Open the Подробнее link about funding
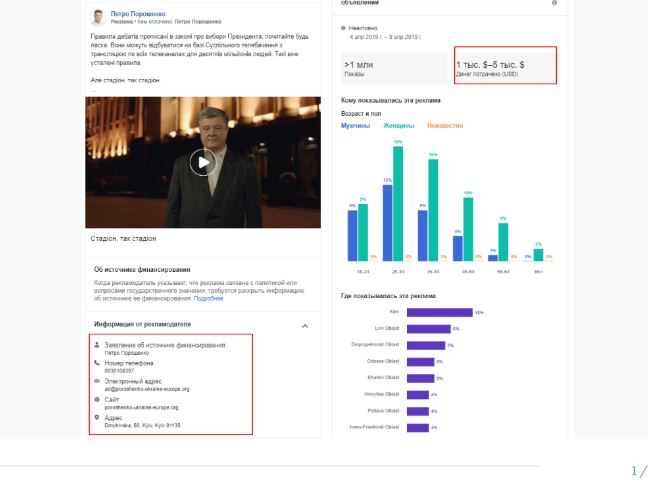This screenshot has width=648, height=481. (x=208, y=298)
